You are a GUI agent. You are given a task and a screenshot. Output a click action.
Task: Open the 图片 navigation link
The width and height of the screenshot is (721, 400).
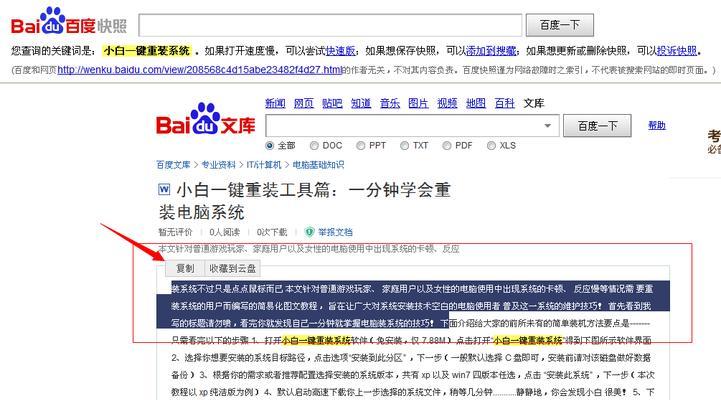click(x=418, y=103)
